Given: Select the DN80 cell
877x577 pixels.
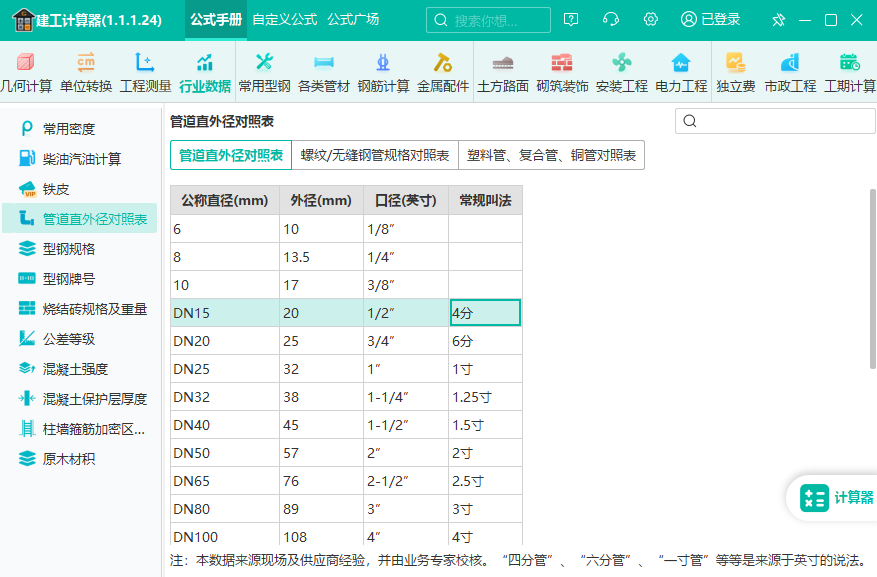Looking at the screenshot, I should [225, 508].
